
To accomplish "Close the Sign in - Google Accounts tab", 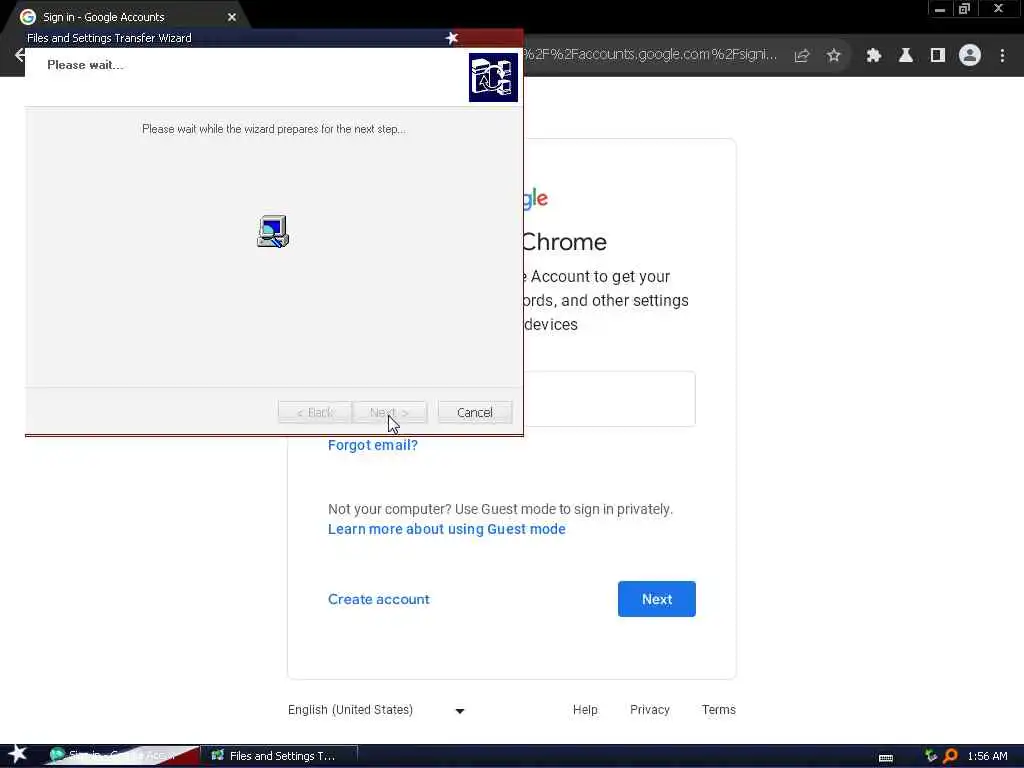I will click(232, 17).
